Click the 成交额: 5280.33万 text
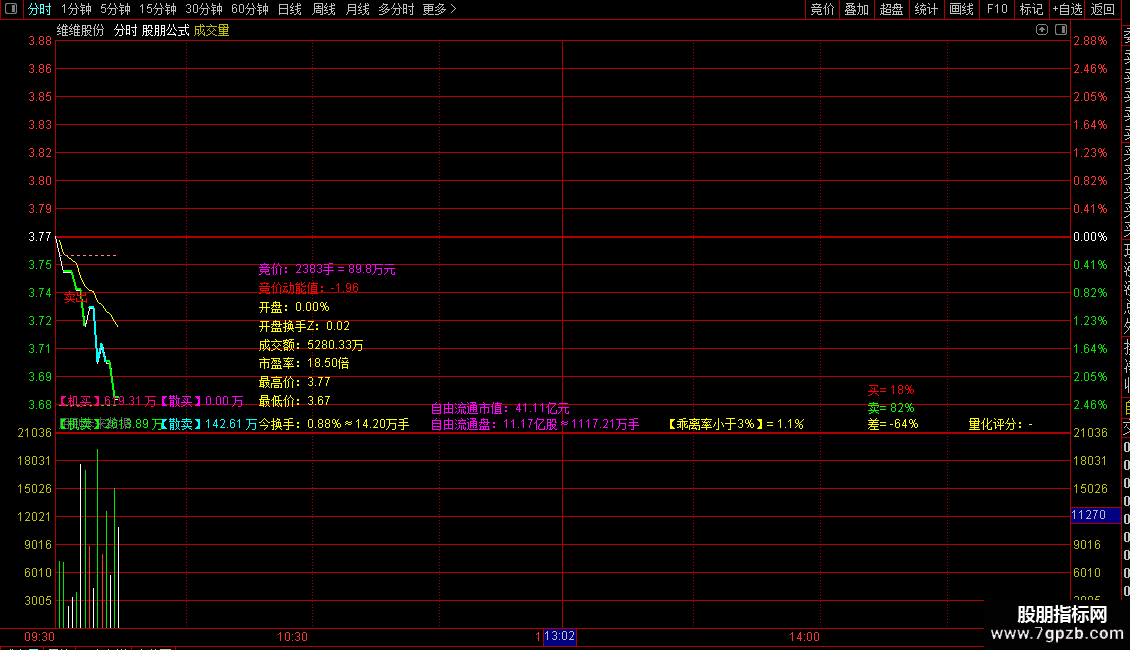 [311, 345]
